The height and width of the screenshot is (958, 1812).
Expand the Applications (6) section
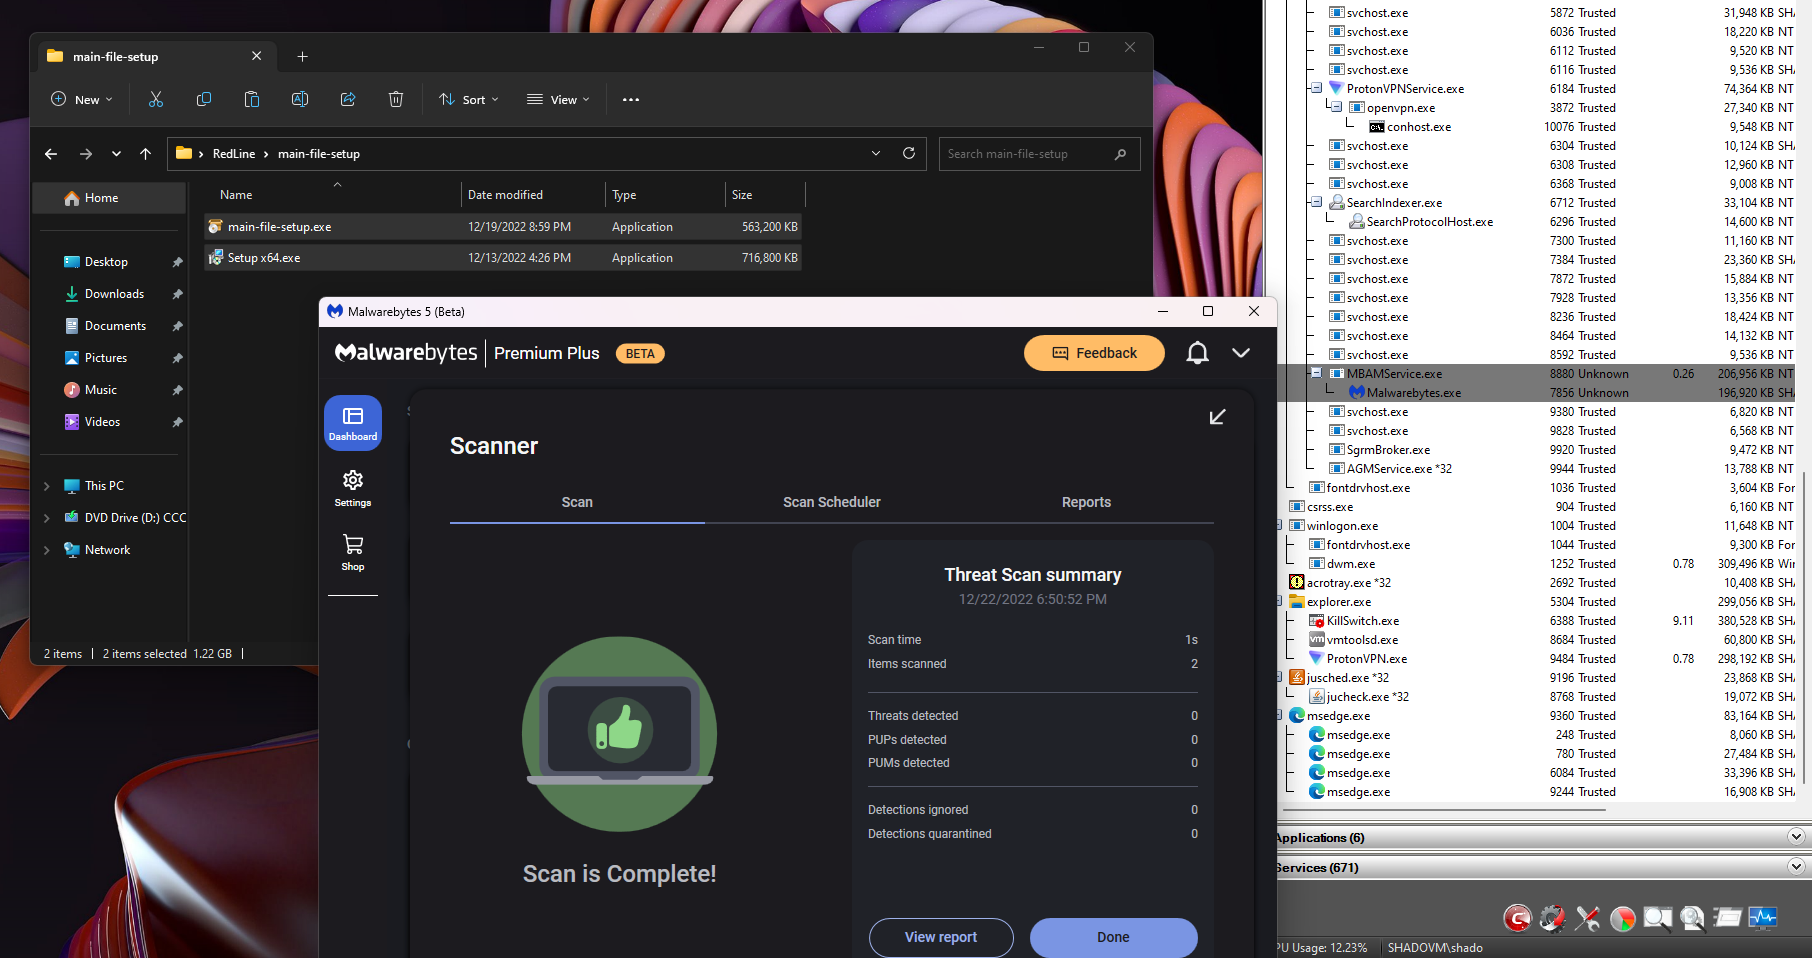point(1796,837)
